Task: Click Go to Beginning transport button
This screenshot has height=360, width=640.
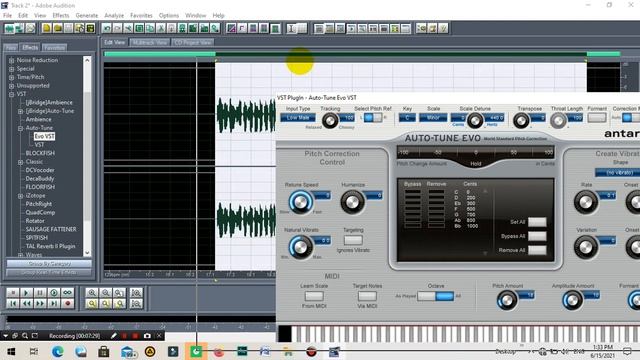Action: pos(13,303)
